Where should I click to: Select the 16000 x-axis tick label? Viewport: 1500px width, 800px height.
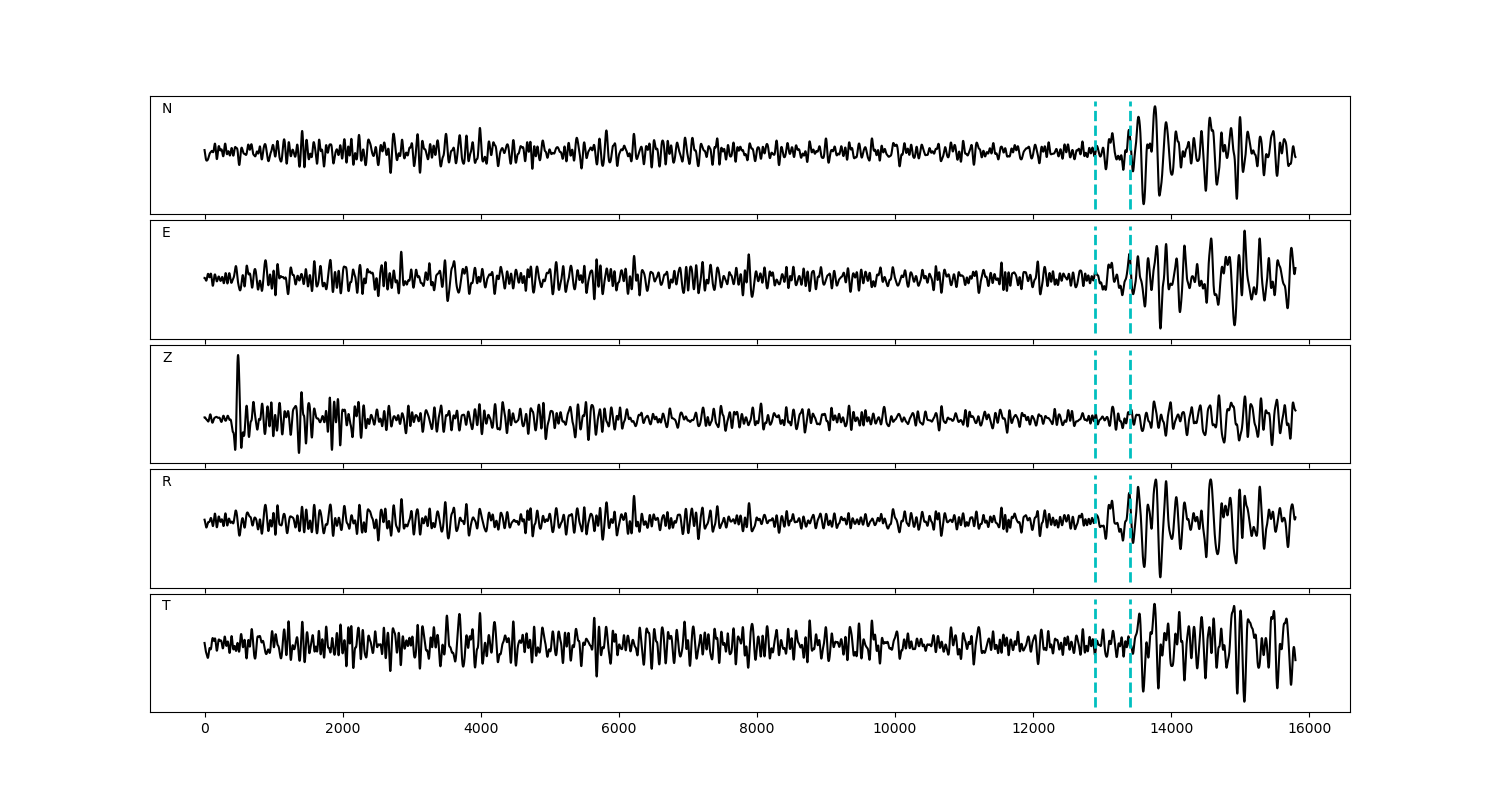1309,730
